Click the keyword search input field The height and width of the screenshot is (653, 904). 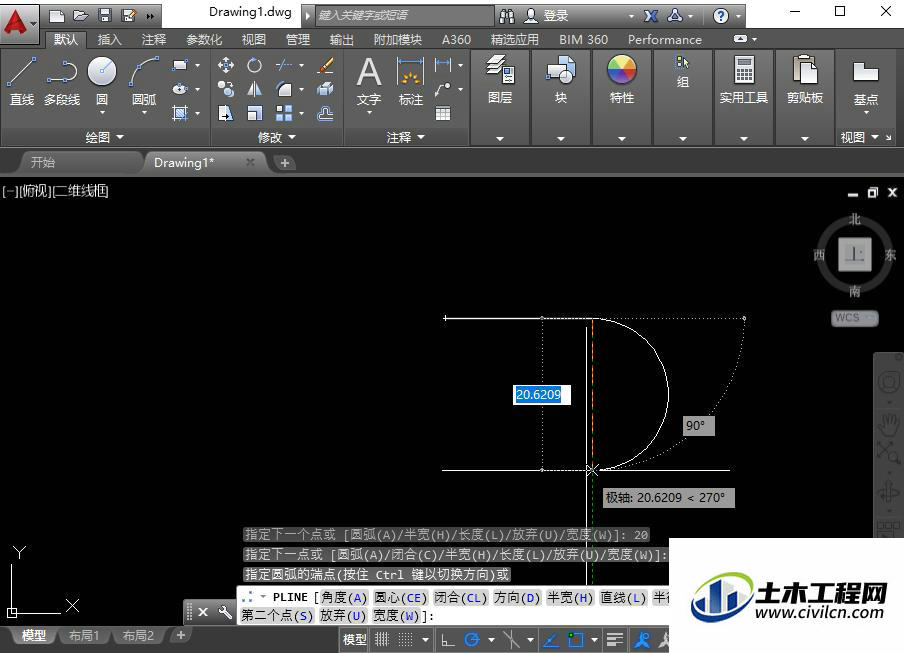click(405, 16)
